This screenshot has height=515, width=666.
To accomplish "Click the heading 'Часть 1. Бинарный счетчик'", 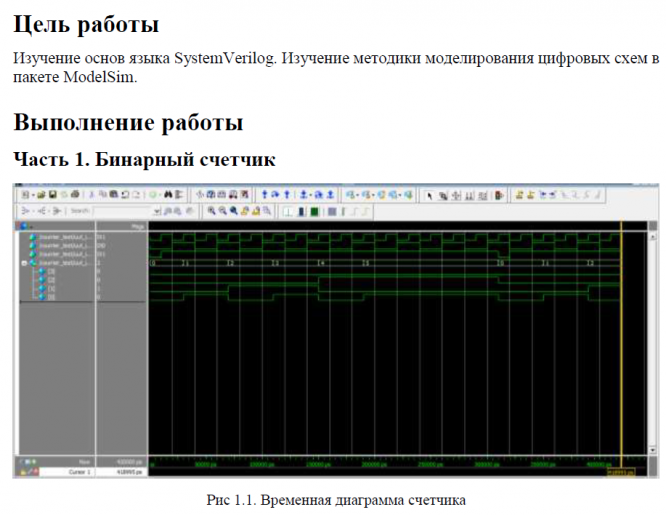I will [144, 159].
